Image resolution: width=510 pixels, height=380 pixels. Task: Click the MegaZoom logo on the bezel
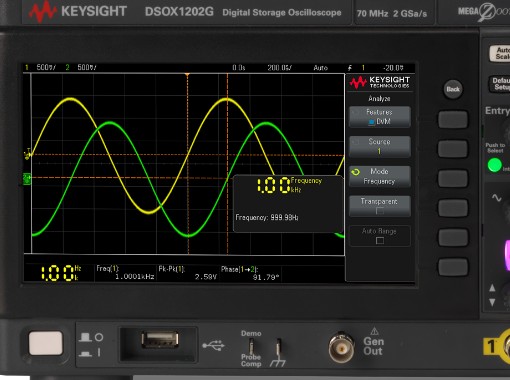pos(484,12)
